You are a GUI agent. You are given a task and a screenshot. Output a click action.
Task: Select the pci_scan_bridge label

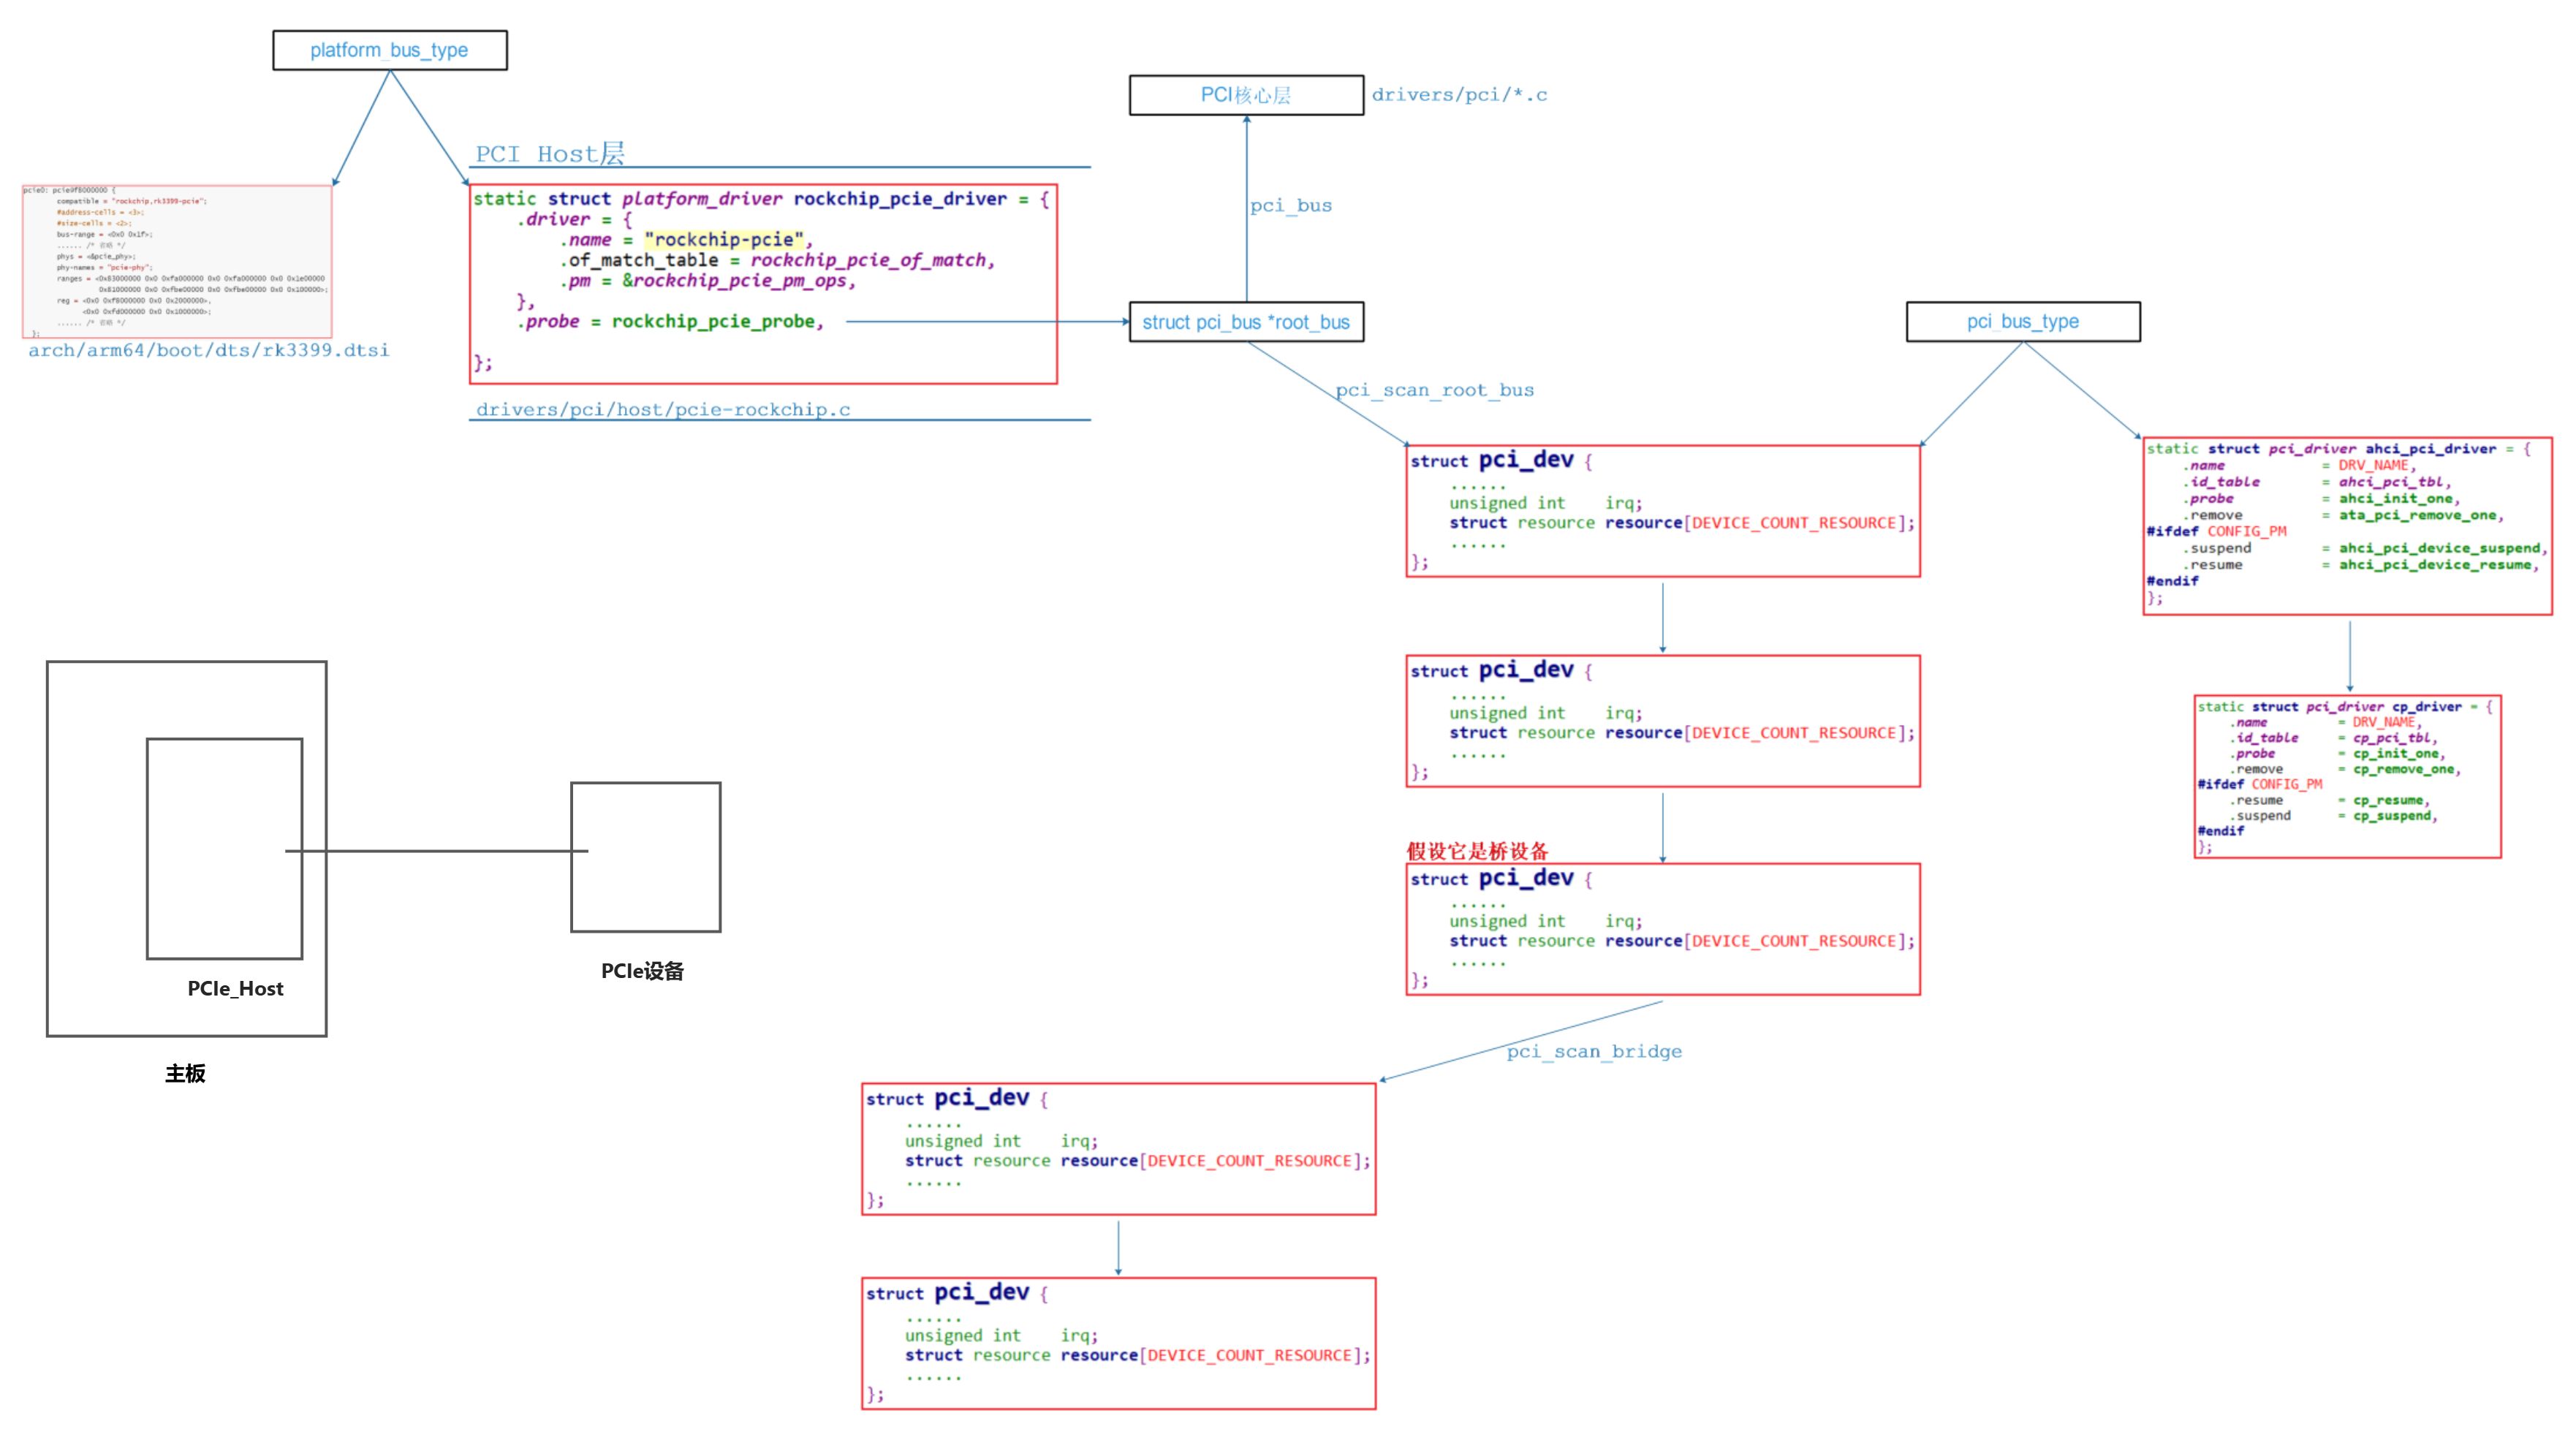(1594, 1051)
